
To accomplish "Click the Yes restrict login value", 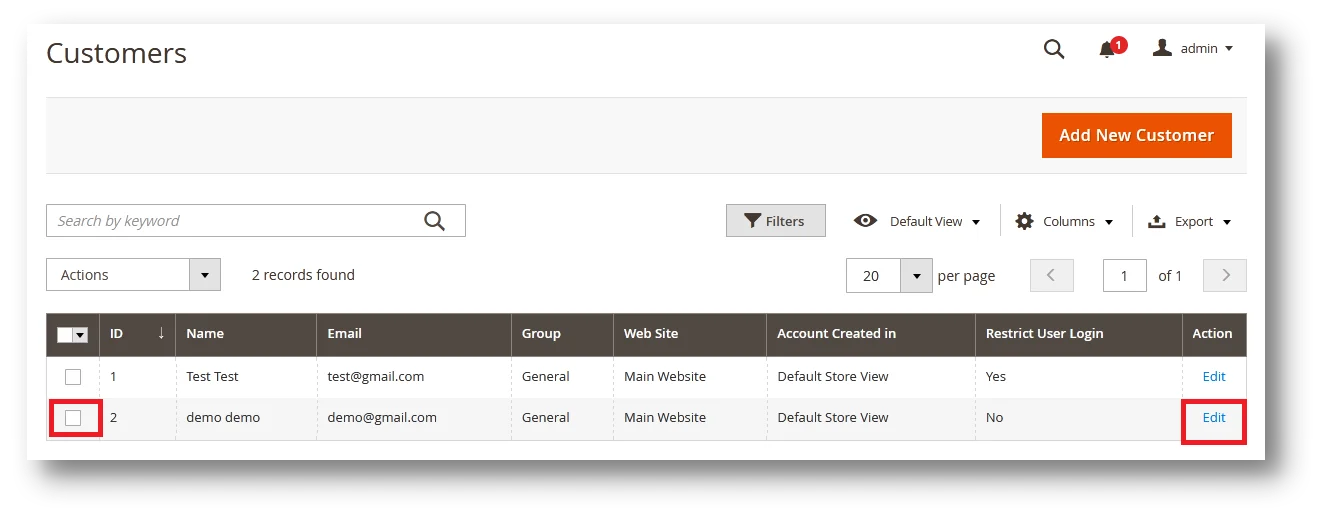I will coord(996,377).
